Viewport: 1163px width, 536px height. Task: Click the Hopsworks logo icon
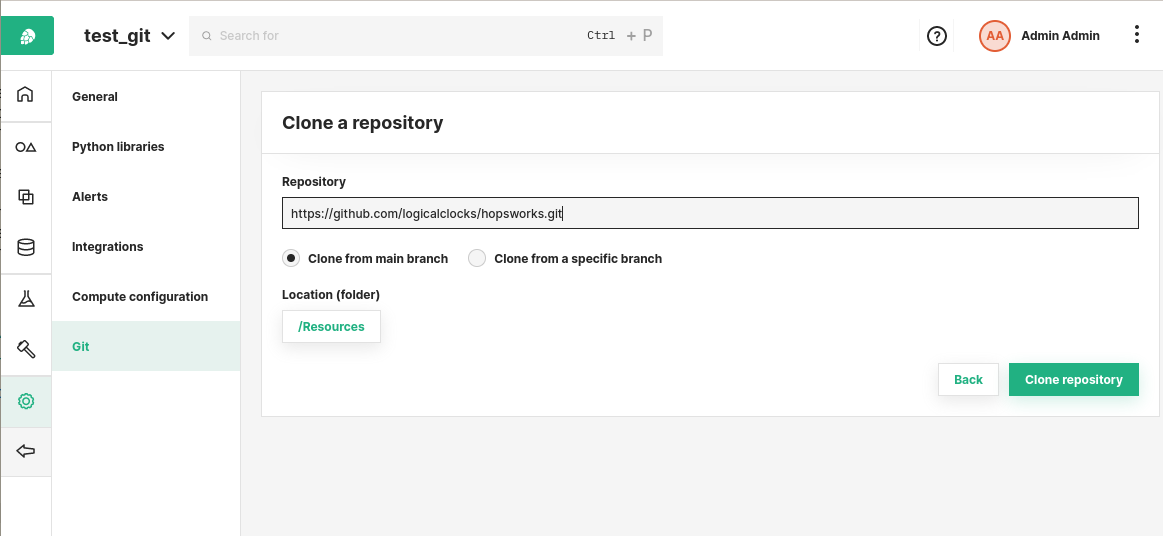click(27, 36)
